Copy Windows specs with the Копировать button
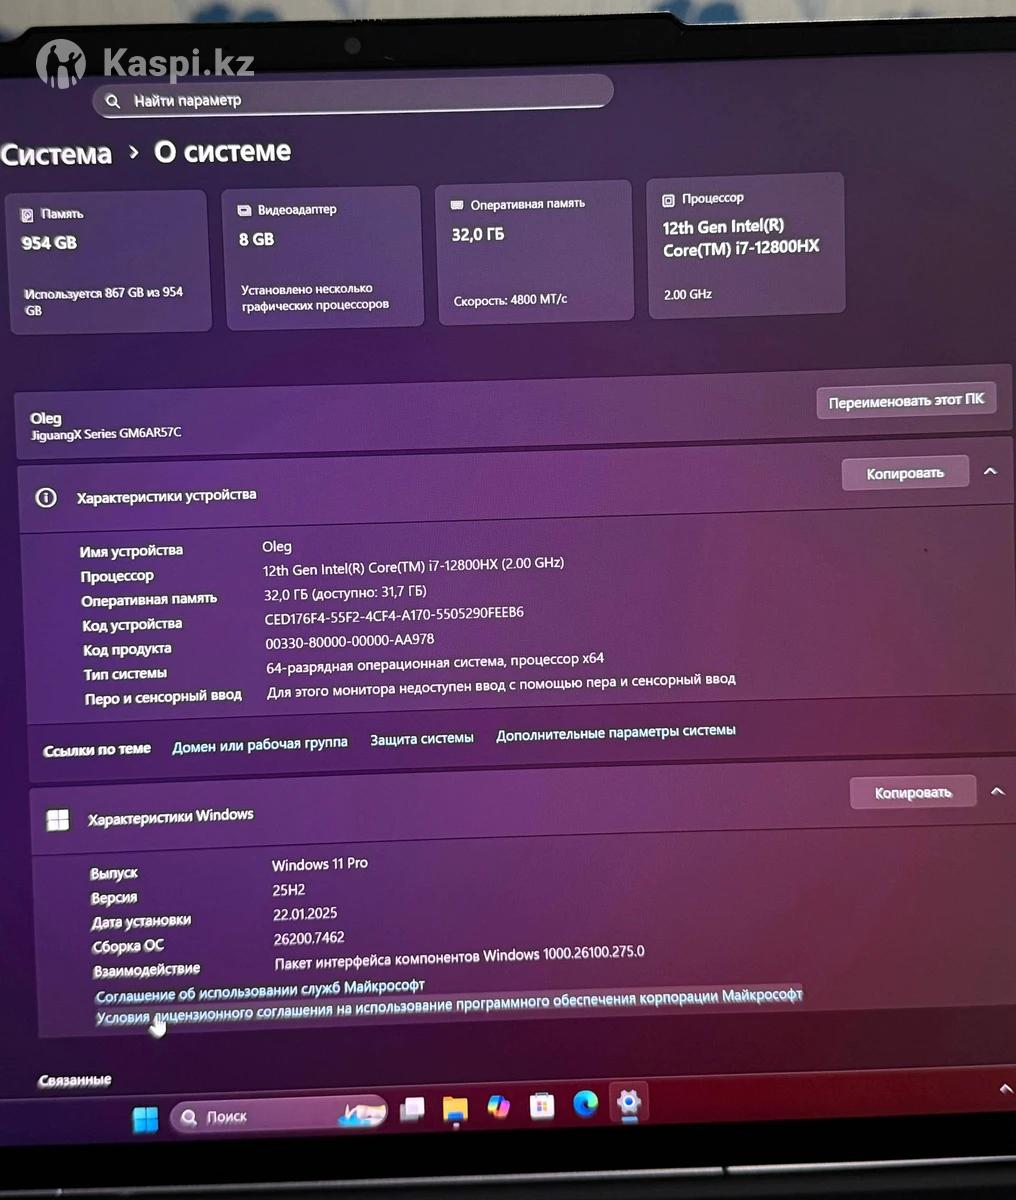 click(912, 793)
